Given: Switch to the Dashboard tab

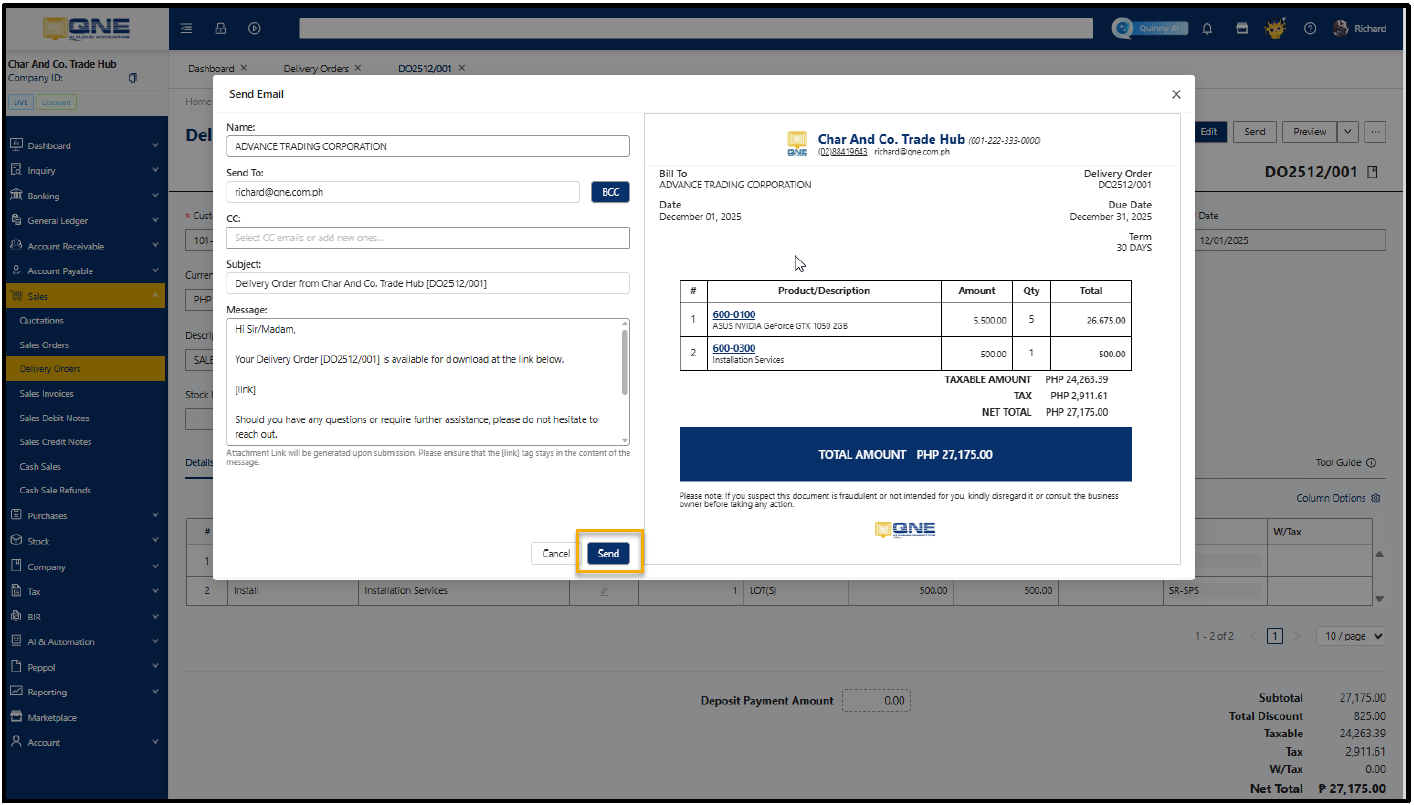Looking at the screenshot, I should coord(211,69).
